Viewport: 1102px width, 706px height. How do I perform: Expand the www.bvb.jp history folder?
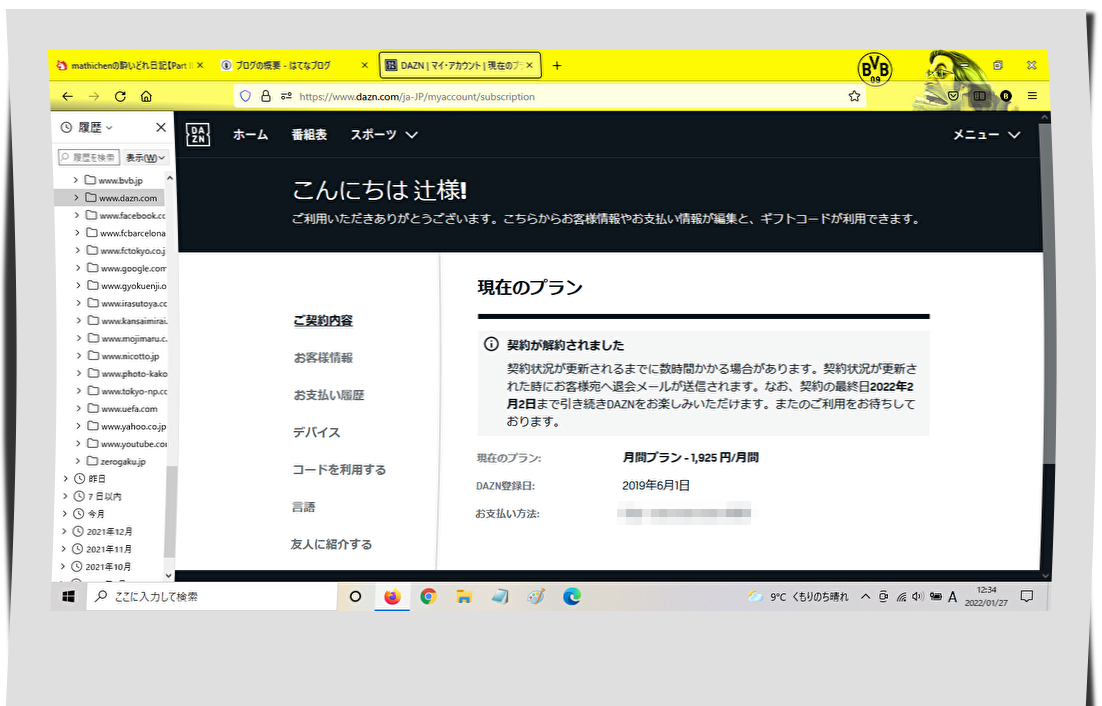tap(76, 180)
